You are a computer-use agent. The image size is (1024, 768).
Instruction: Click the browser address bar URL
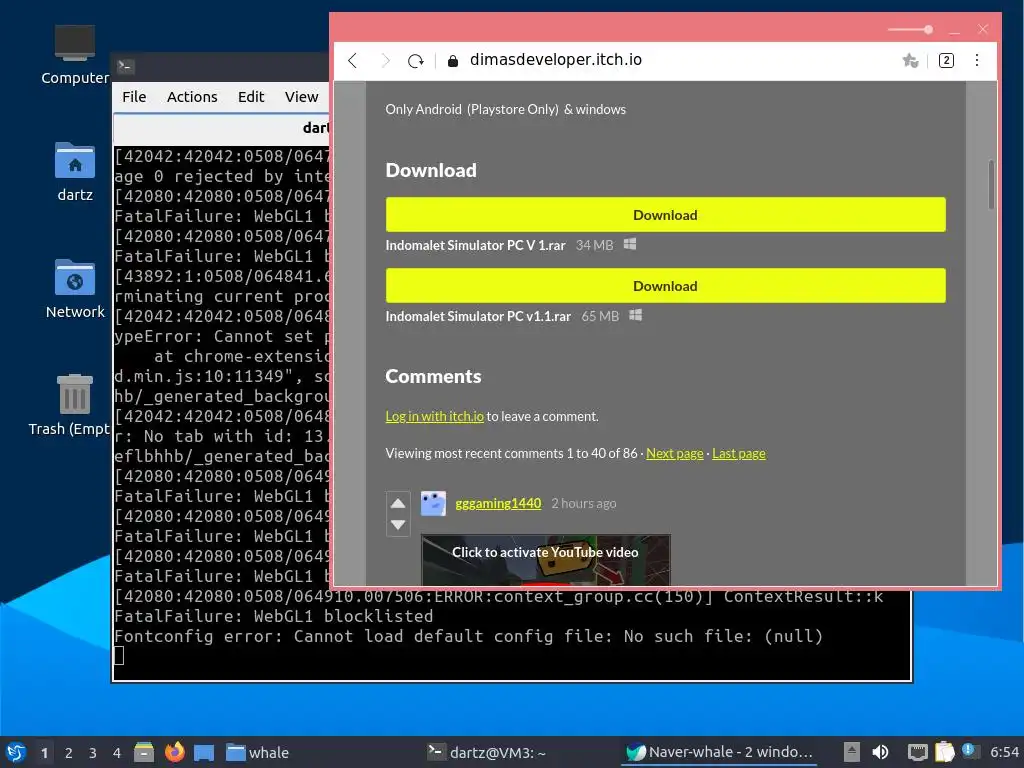tap(556, 60)
